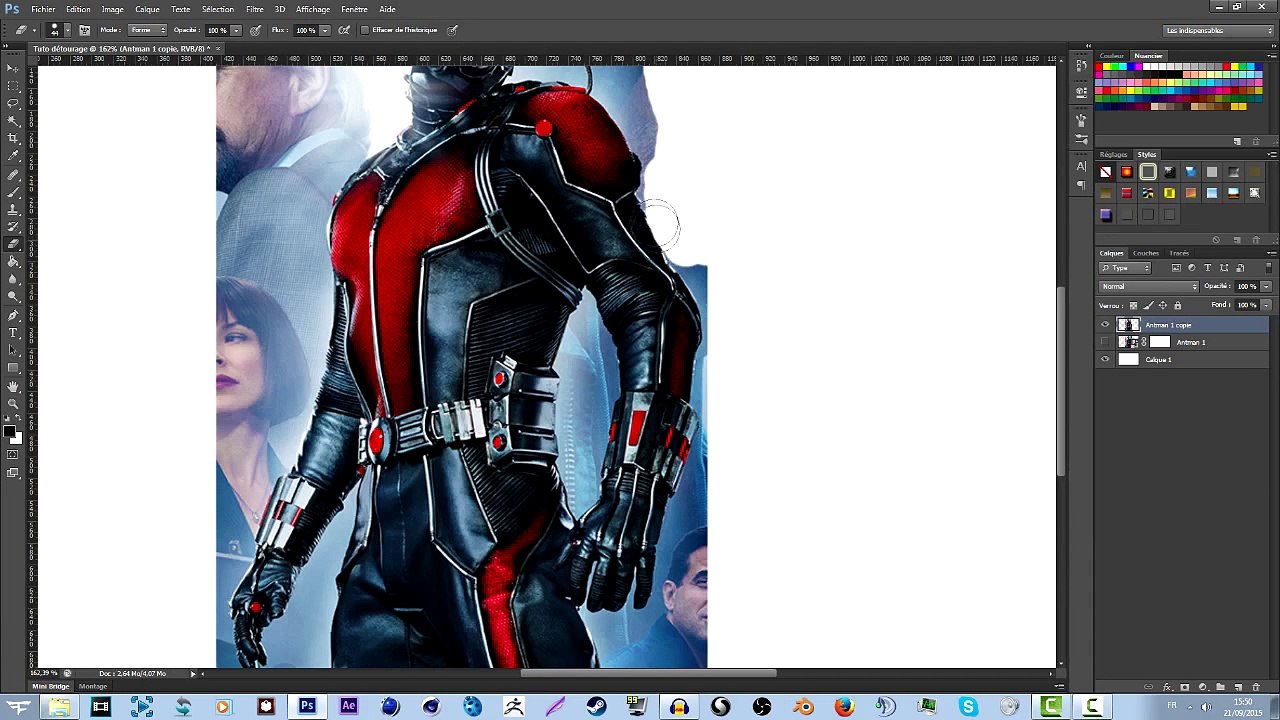Click the foreground color swatch
Image resolution: width=1280 pixels, height=720 pixels.
(9, 432)
